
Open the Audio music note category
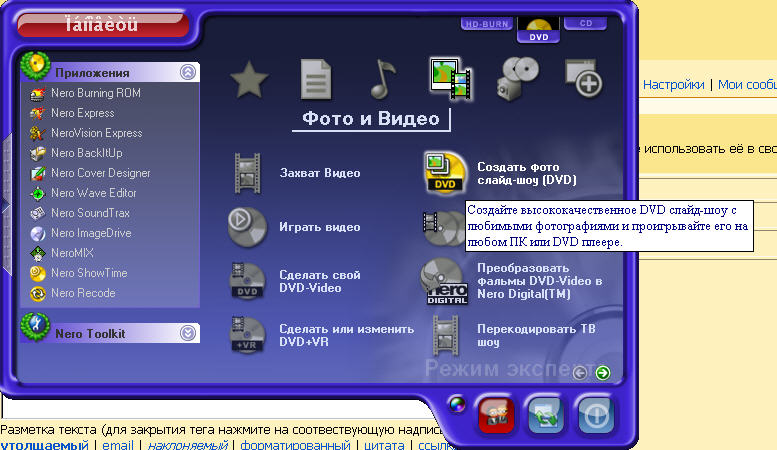point(382,80)
